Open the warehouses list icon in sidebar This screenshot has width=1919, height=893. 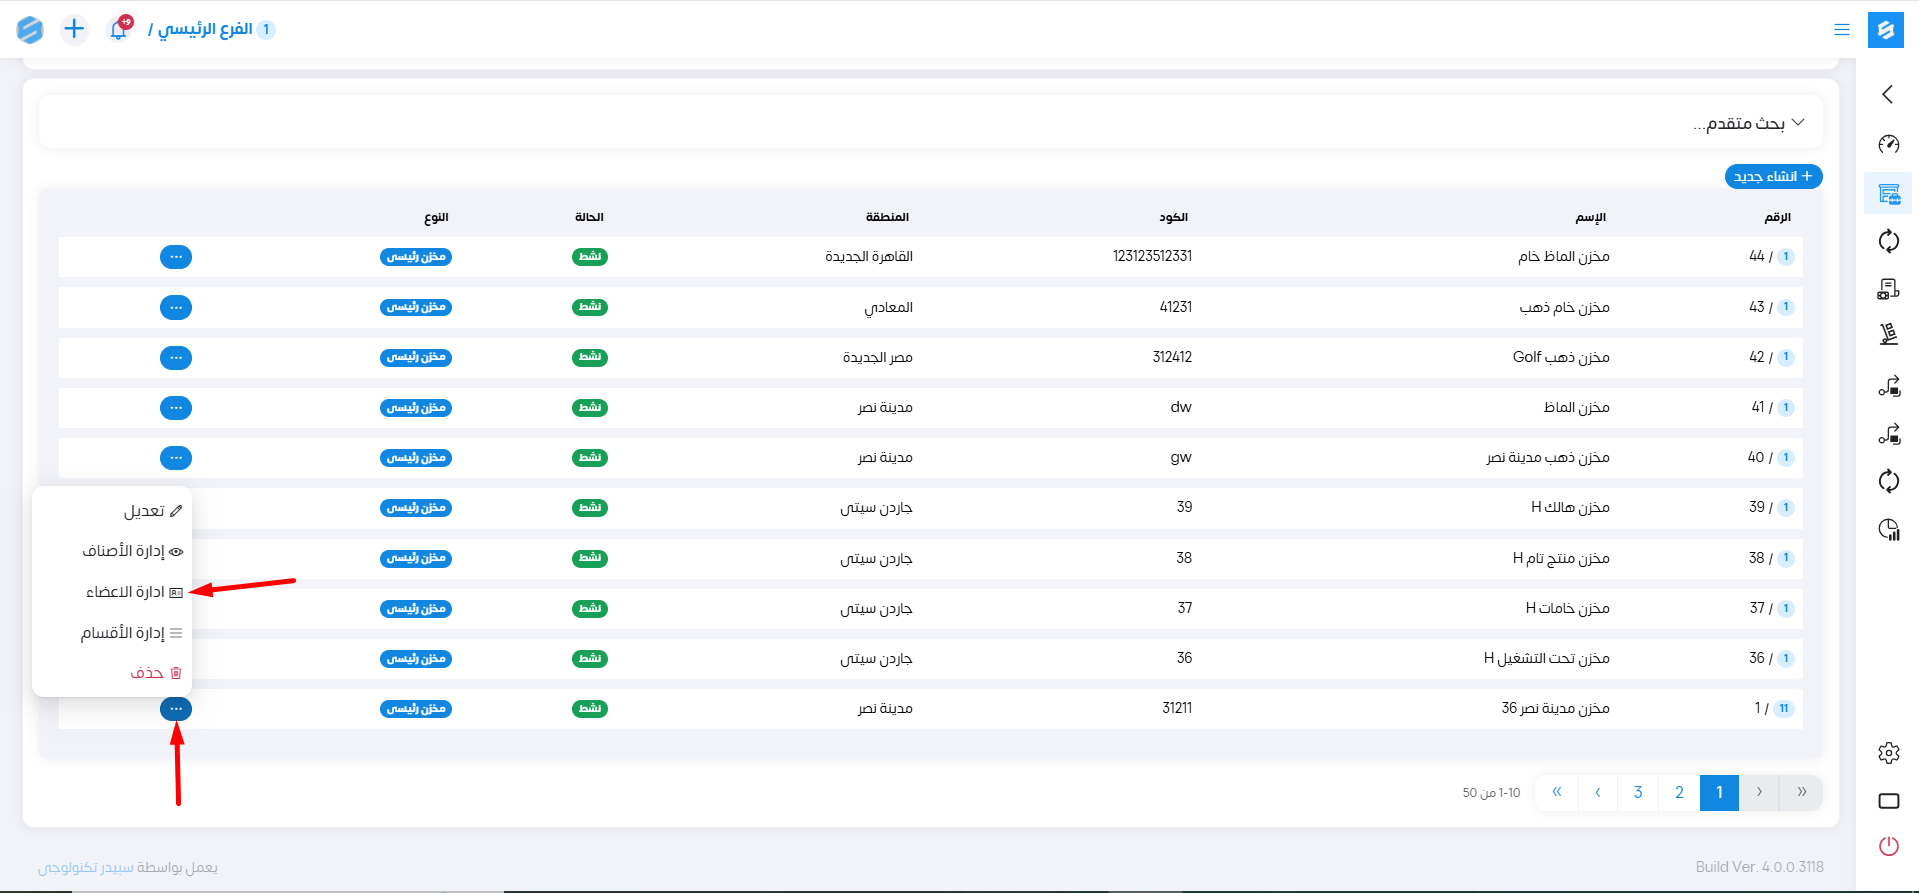point(1888,193)
